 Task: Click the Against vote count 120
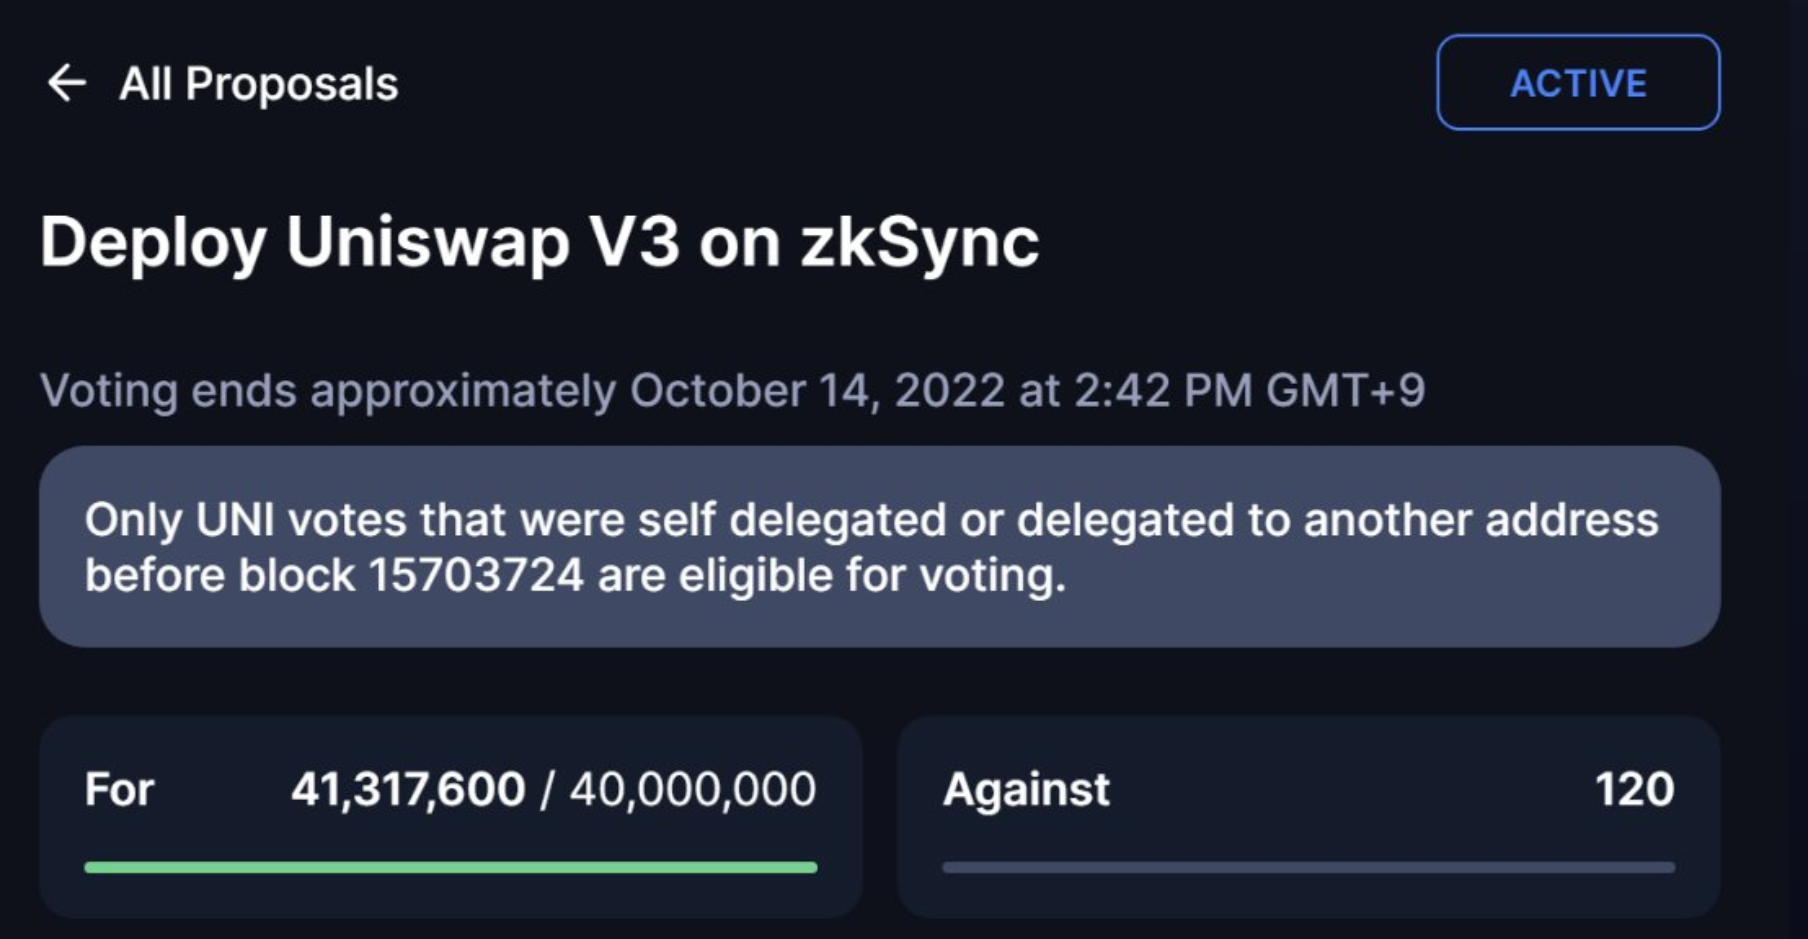click(x=1634, y=790)
